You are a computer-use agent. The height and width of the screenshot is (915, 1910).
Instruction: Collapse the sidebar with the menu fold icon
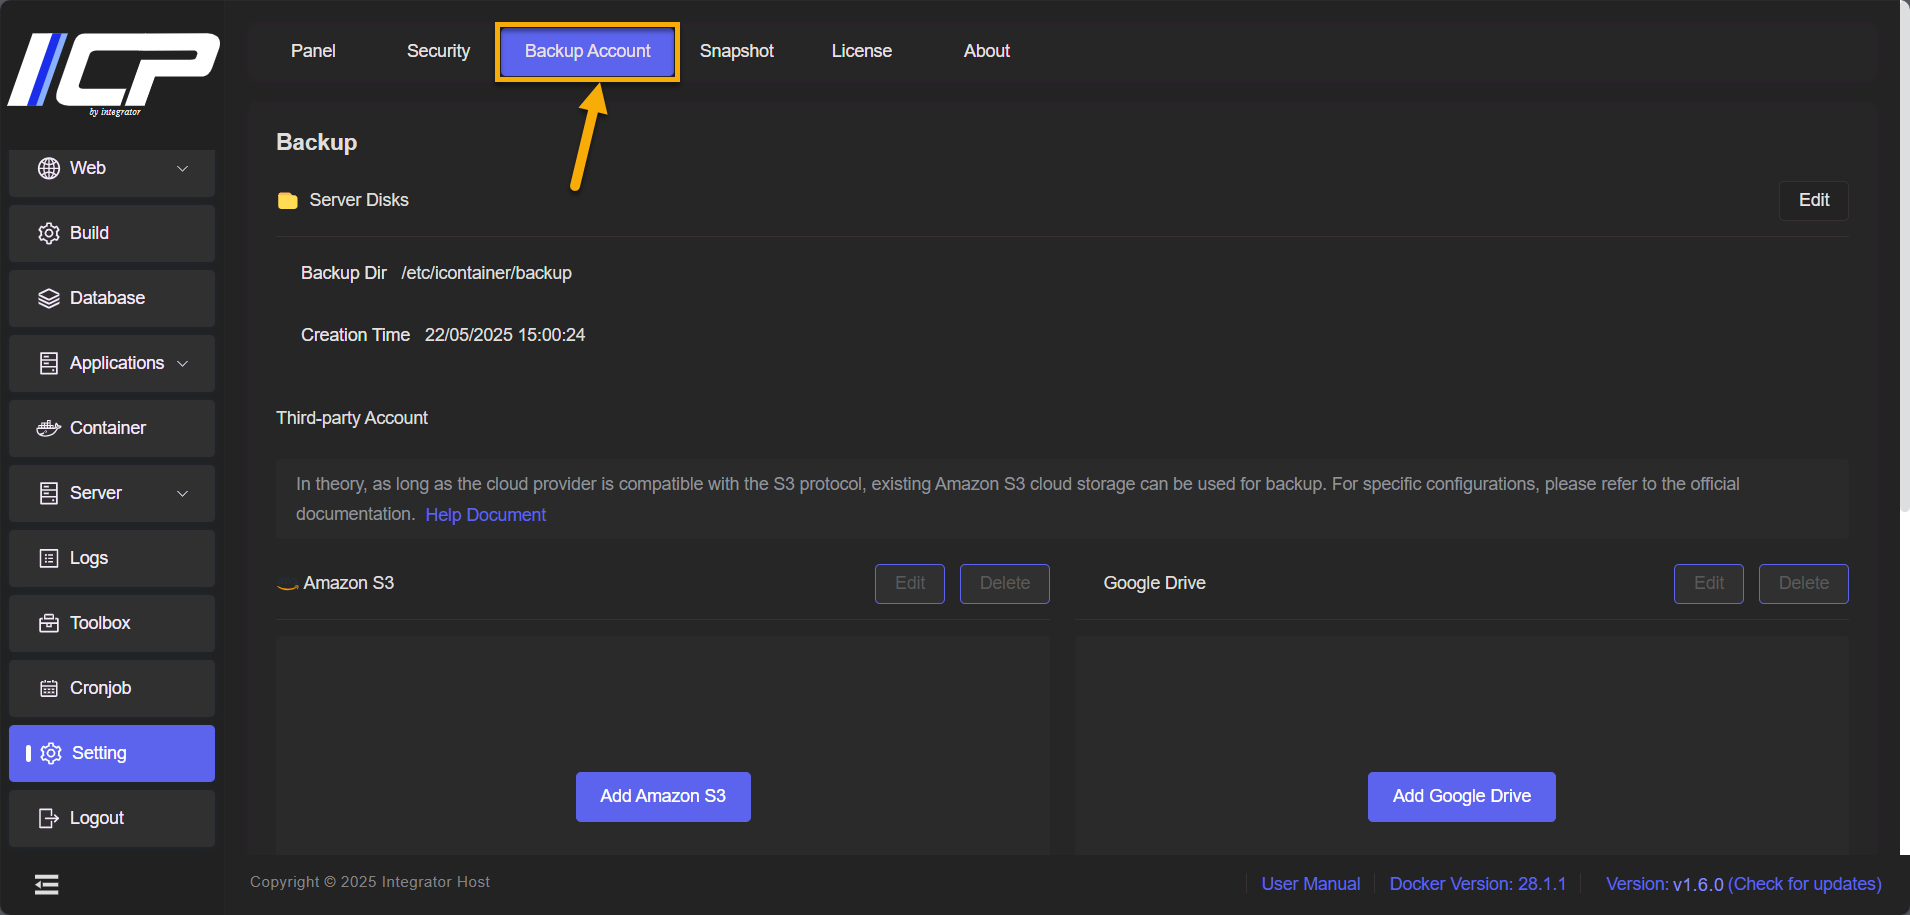pyautogui.click(x=46, y=884)
